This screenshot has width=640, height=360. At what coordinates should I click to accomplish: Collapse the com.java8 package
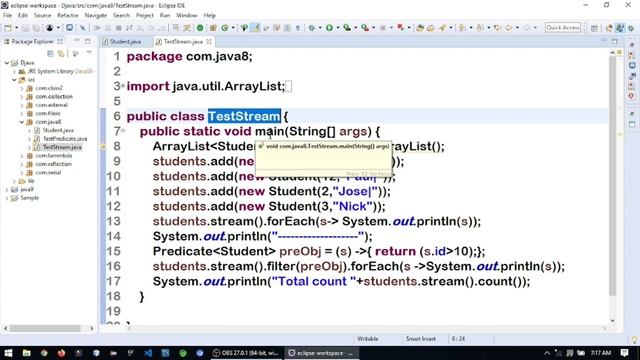pyautogui.click(x=22, y=122)
